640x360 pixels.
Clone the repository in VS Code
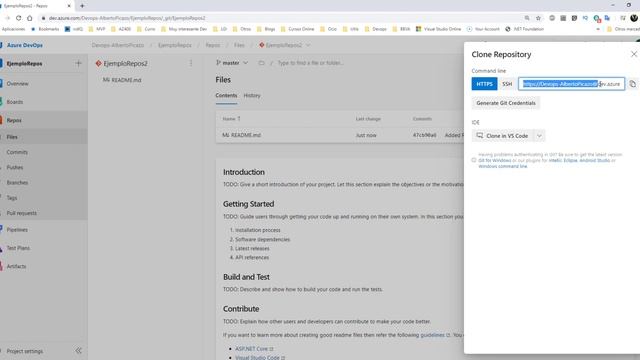pyautogui.click(x=502, y=136)
